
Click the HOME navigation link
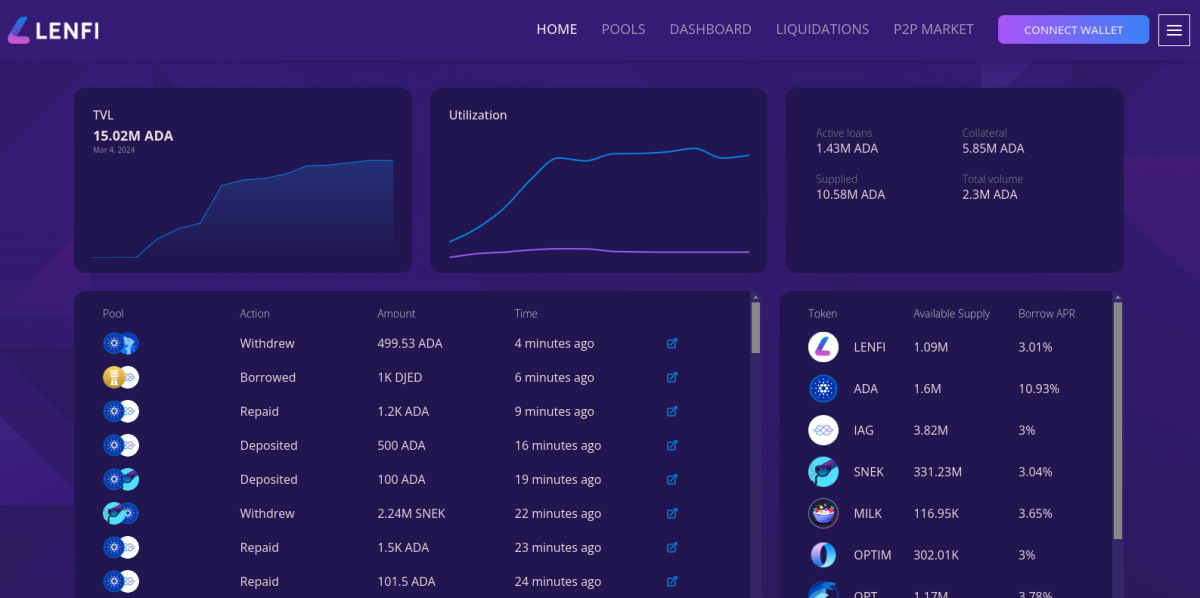pos(557,29)
